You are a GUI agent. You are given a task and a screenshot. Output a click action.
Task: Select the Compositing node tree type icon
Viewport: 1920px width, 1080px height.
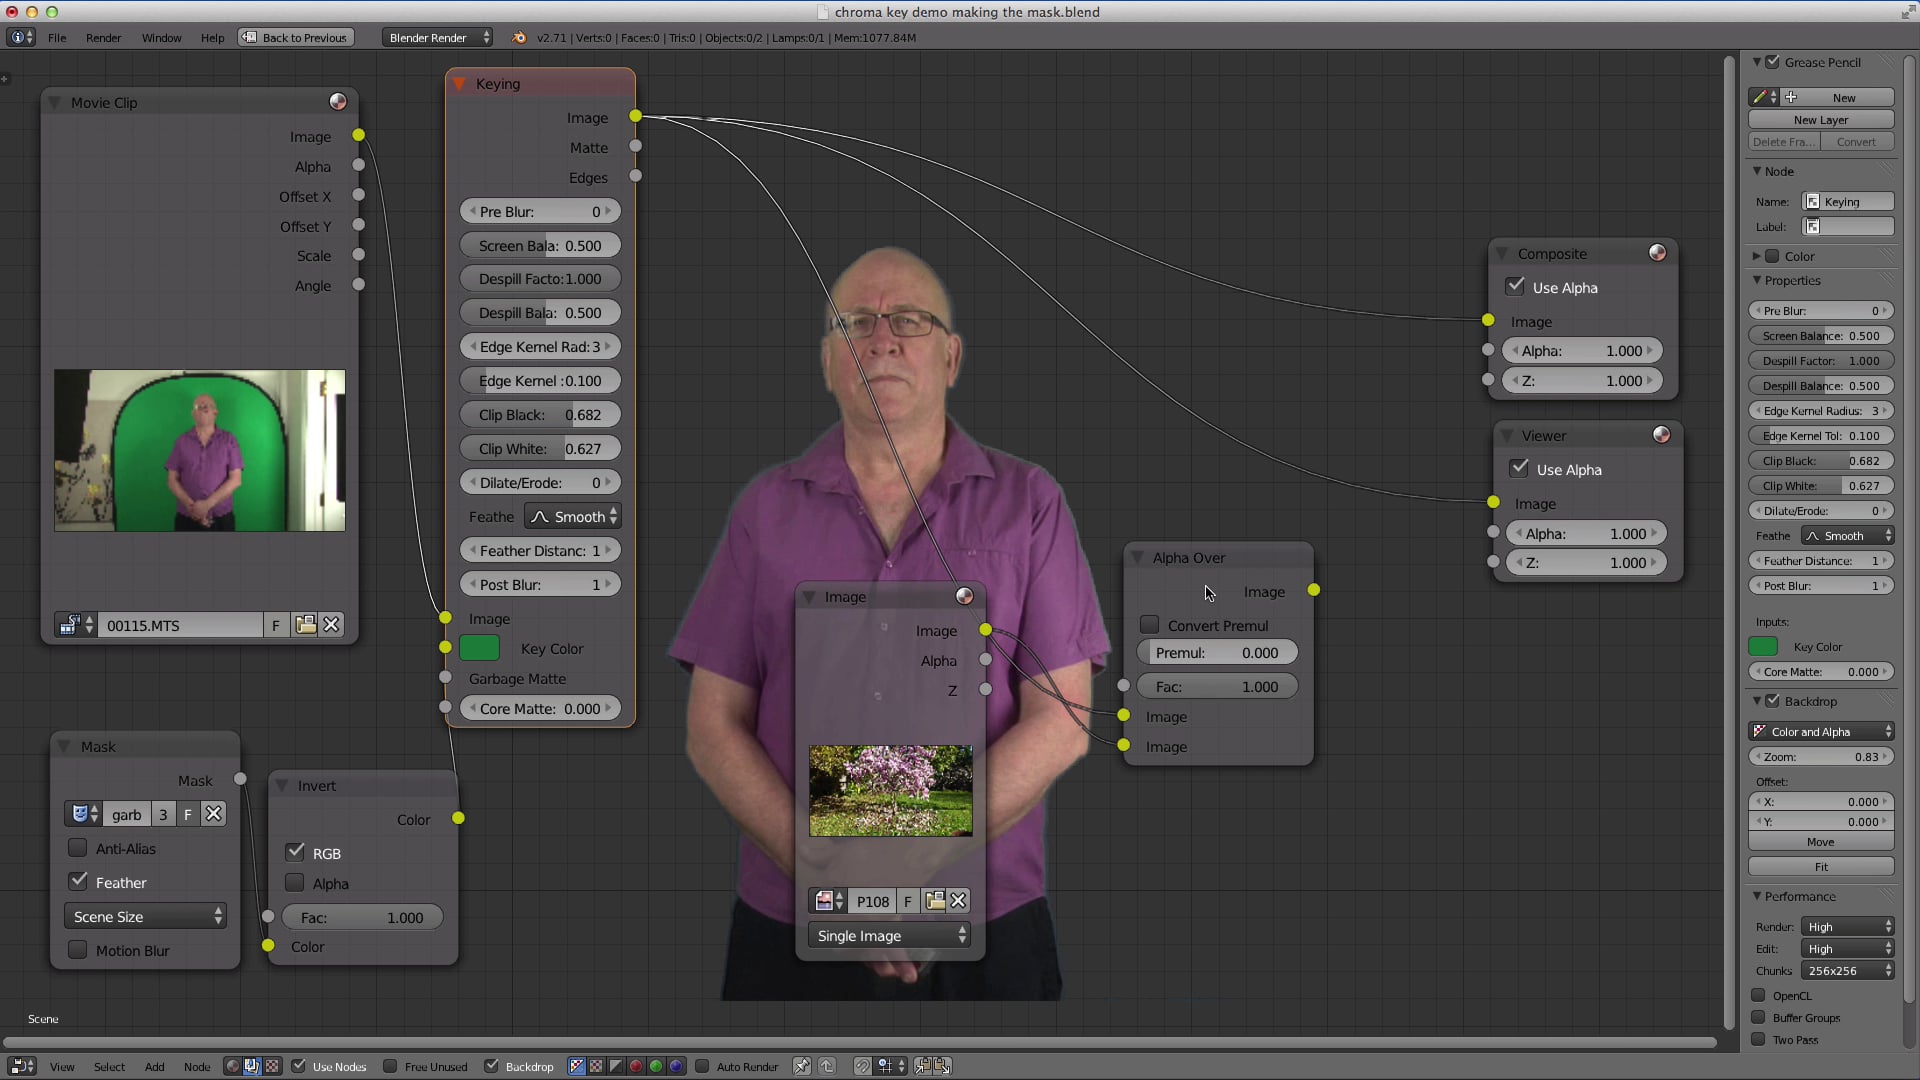(x=252, y=1066)
